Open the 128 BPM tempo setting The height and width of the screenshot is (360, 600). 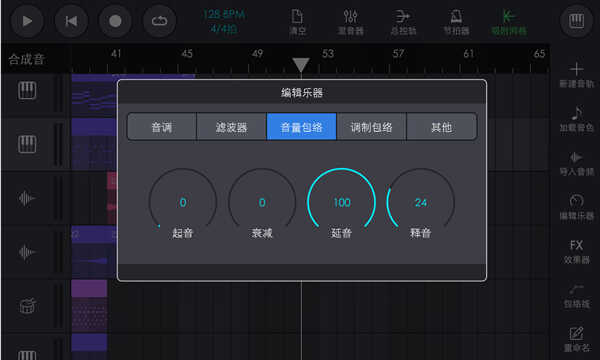coord(224,15)
